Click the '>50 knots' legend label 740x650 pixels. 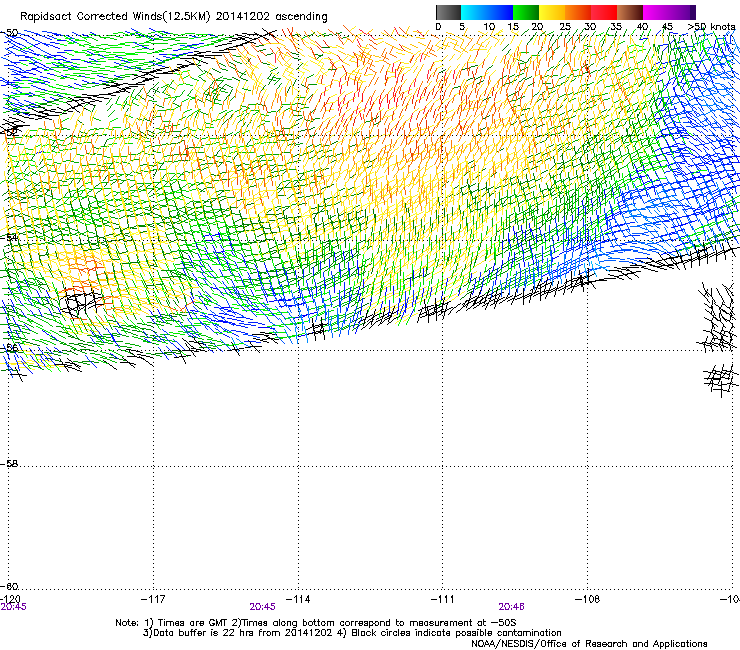[712, 27]
